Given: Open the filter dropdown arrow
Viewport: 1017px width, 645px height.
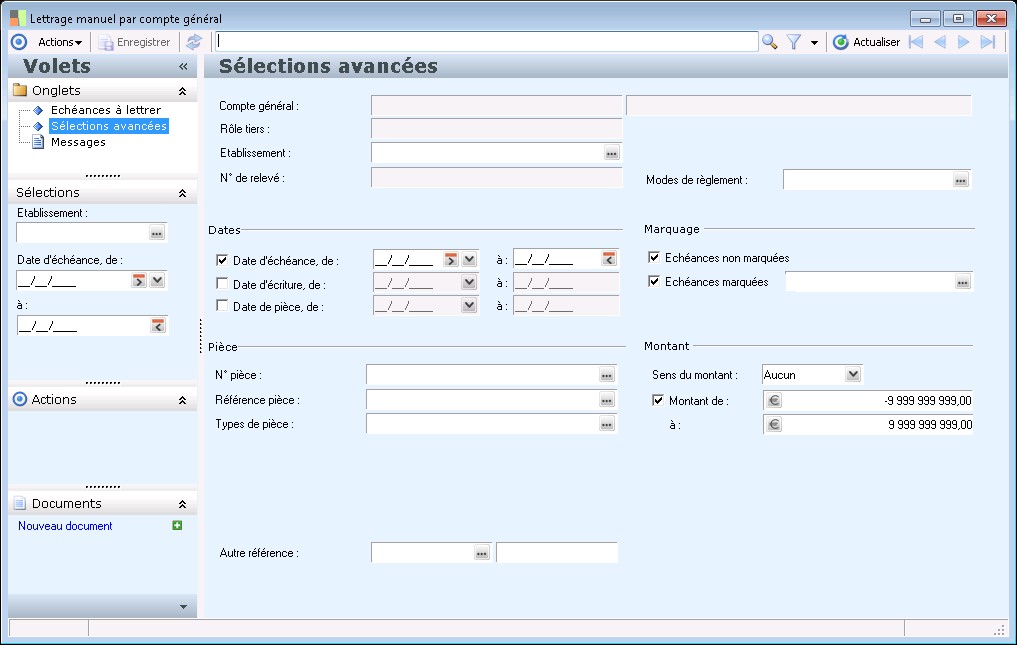Looking at the screenshot, I should tap(814, 43).
